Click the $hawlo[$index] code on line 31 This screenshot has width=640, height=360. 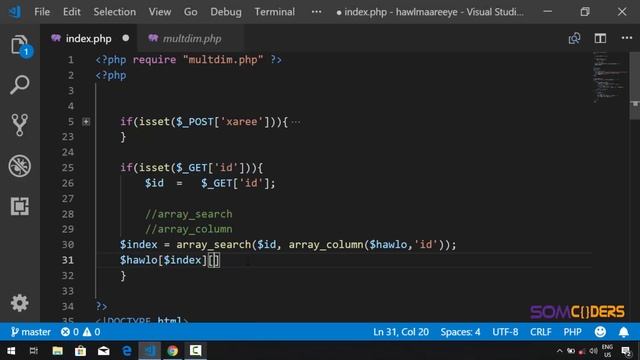(163, 260)
